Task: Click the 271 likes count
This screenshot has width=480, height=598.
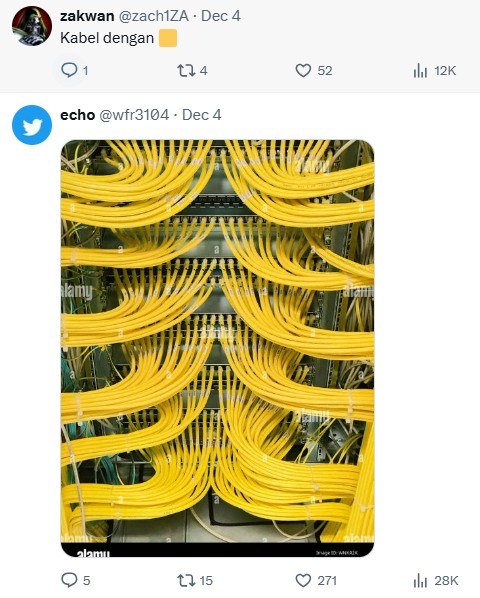Action: pos(327,580)
